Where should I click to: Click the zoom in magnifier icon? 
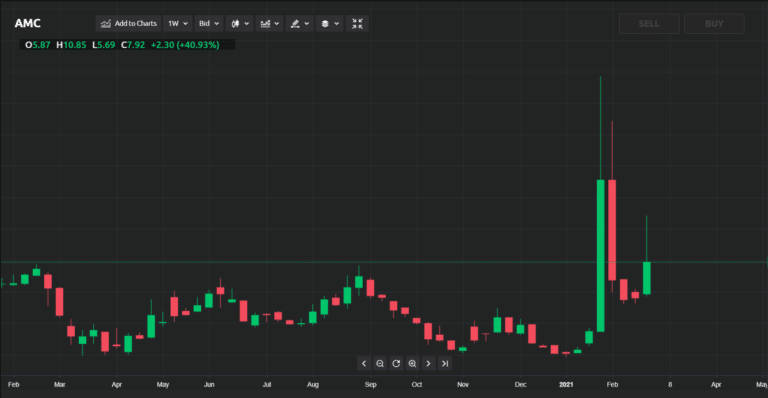tap(412, 363)
